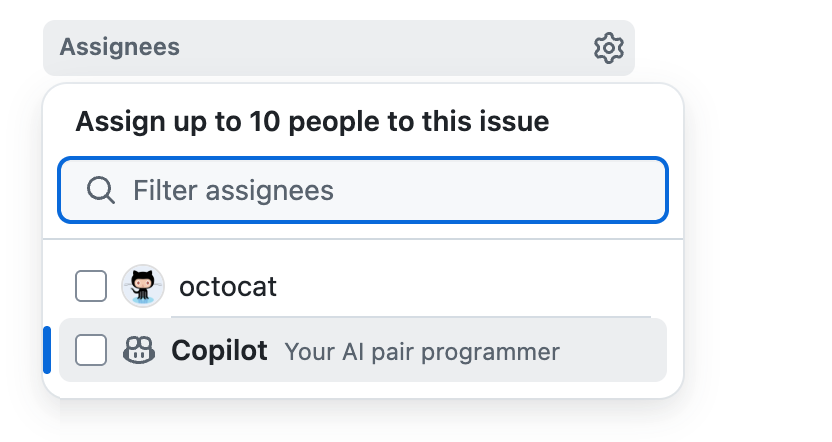Choose the bold Copilot name
This screenshot has height=442, width=832.
tap(220, 351)
